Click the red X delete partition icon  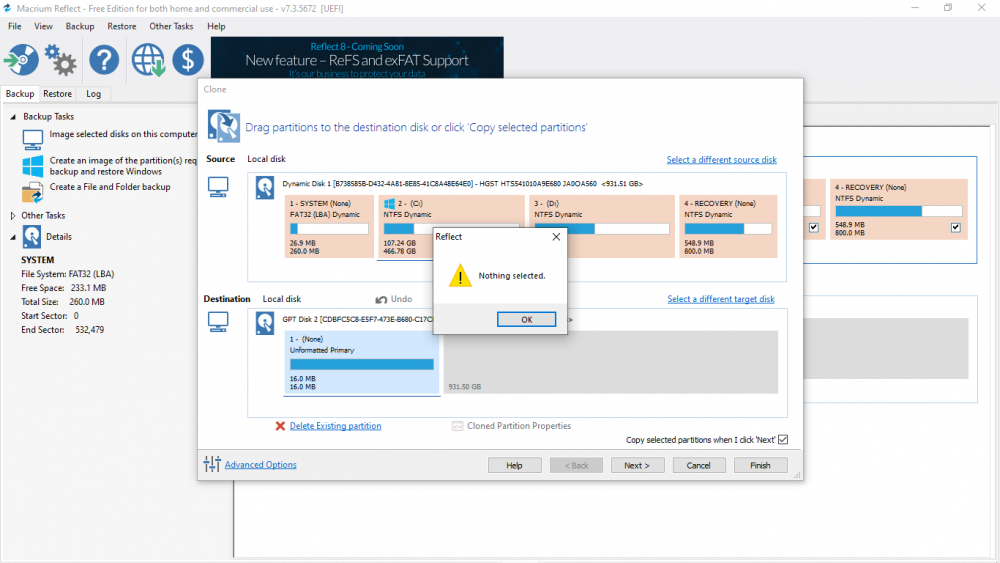tap(280, 426)
